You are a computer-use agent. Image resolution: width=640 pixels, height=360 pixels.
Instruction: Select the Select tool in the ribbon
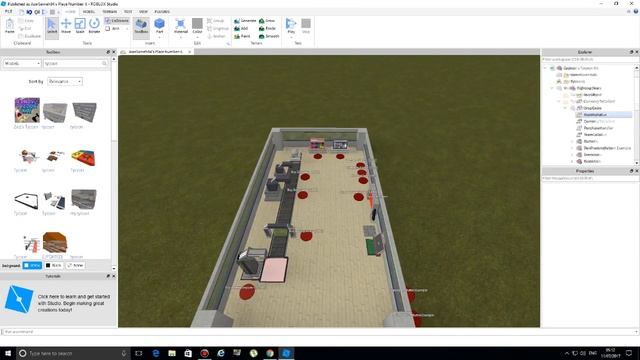coord(52,27)
